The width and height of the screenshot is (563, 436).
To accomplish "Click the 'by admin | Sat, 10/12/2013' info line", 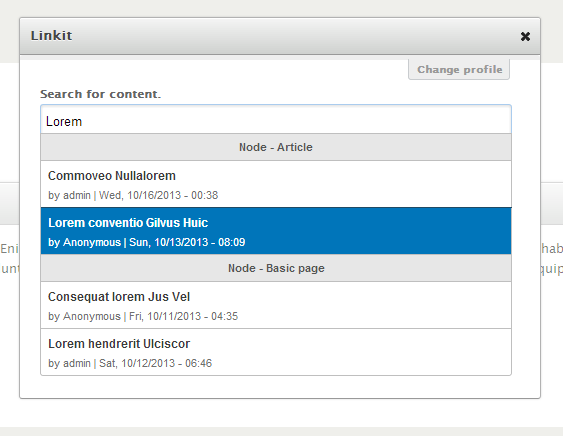I will [x=130, y=363].
